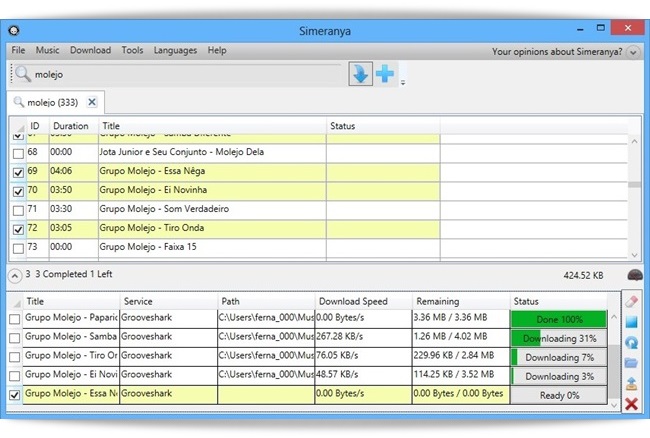Minimize the Simeranya window
650x438 pixels.
click(580, 29)
